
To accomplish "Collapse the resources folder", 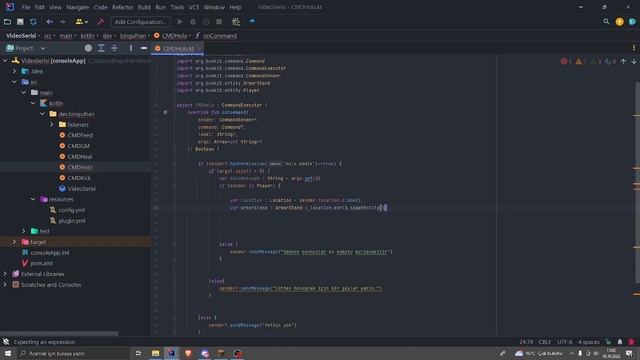I will [x=33, y=199].
